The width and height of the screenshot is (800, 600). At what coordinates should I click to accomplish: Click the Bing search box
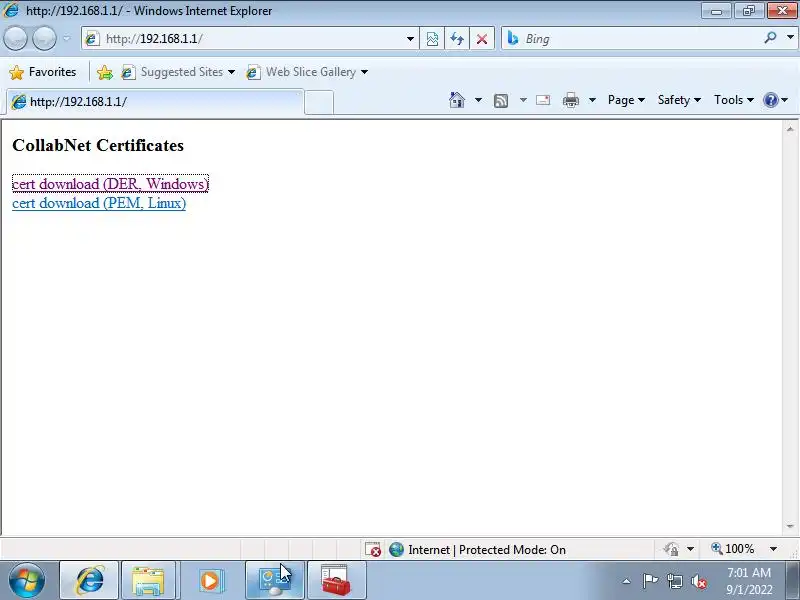[x=630, y=39]
